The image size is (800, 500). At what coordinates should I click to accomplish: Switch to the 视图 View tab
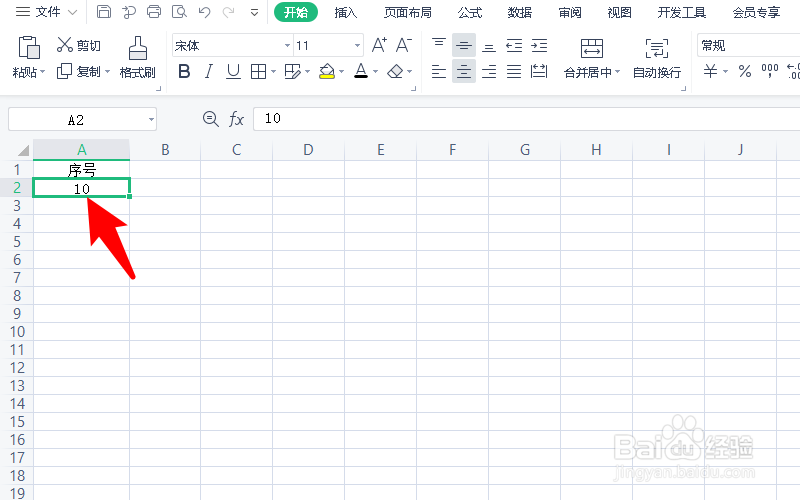[x=619, y=12]
